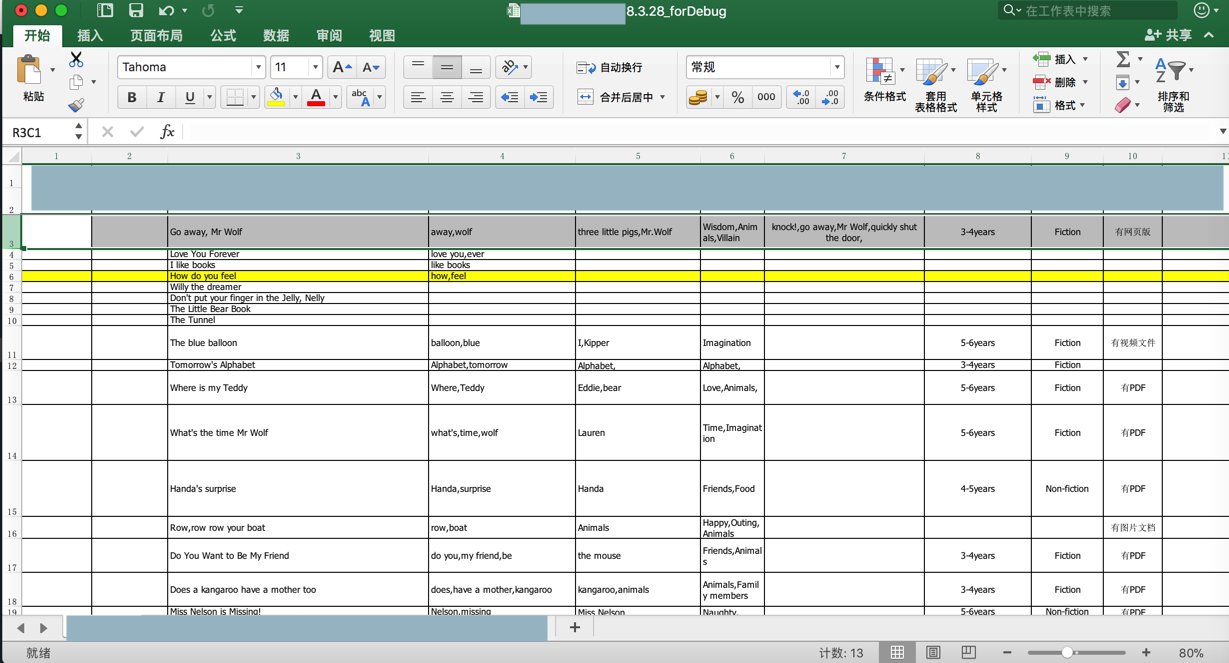
Task: Open Conditional Formatting (条件格式)
Action: (x=884, y=80)
